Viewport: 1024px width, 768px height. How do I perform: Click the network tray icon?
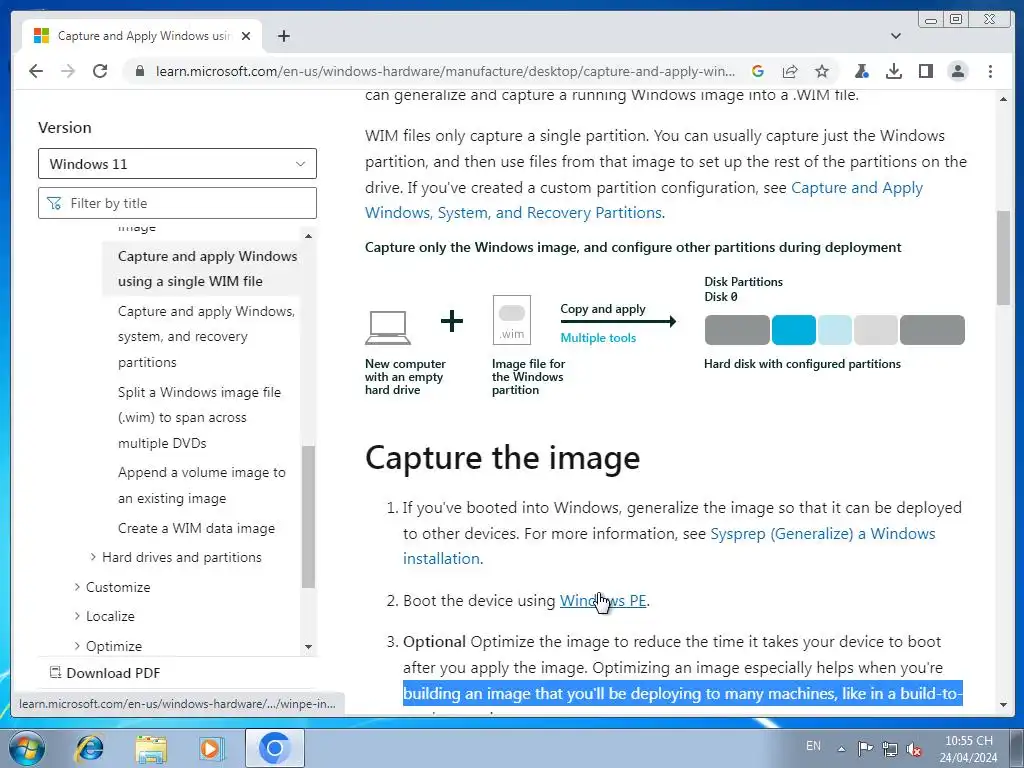pyautogui.click(x=889, y=749)
